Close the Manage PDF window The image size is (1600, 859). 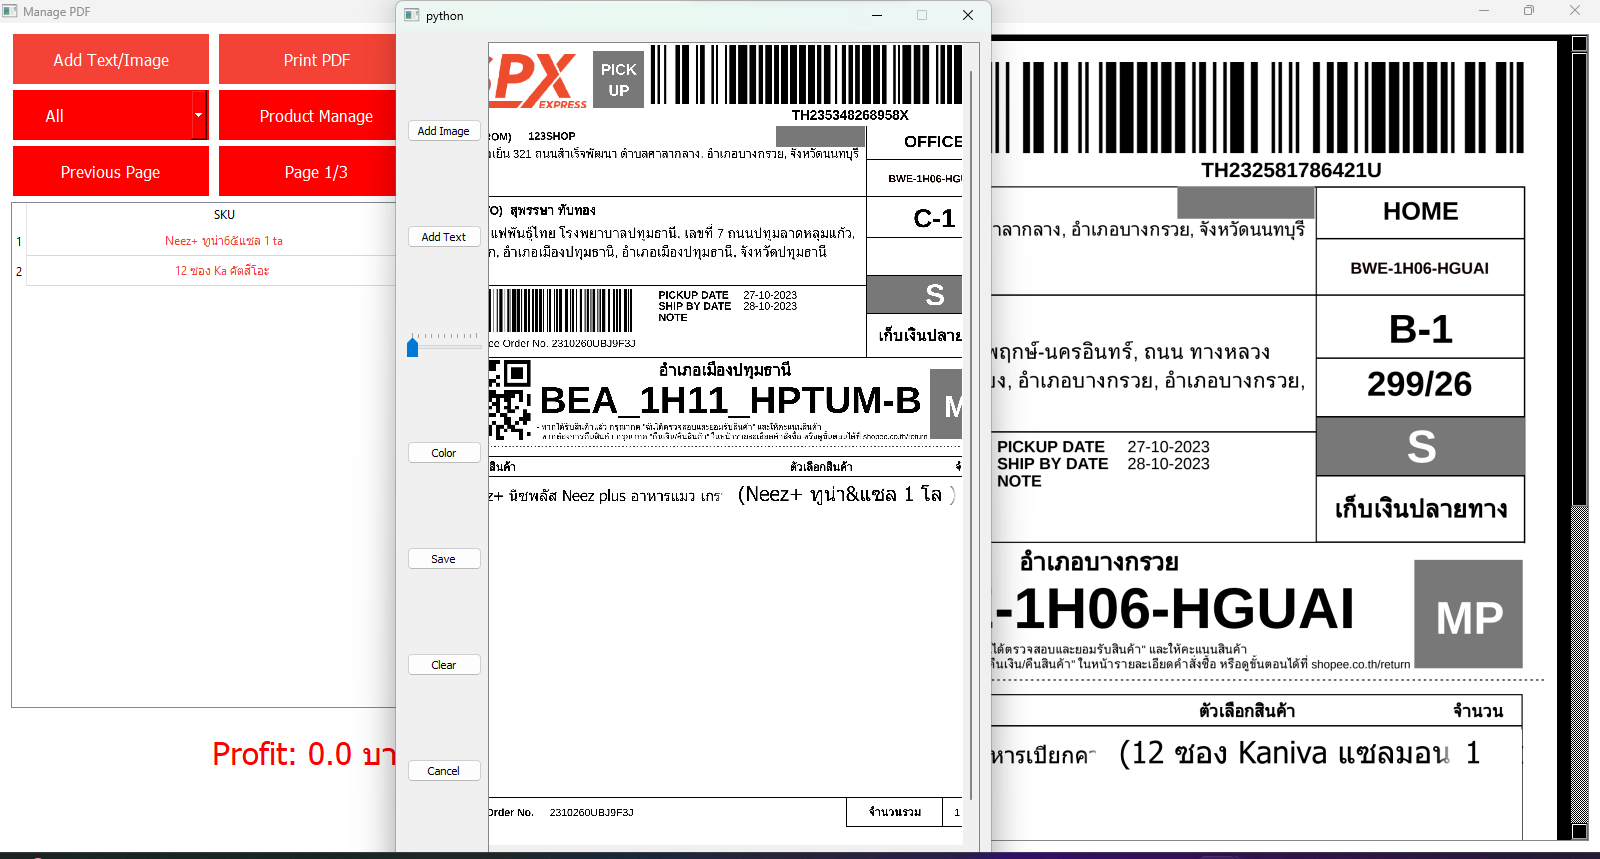(x=1575, y=11)
